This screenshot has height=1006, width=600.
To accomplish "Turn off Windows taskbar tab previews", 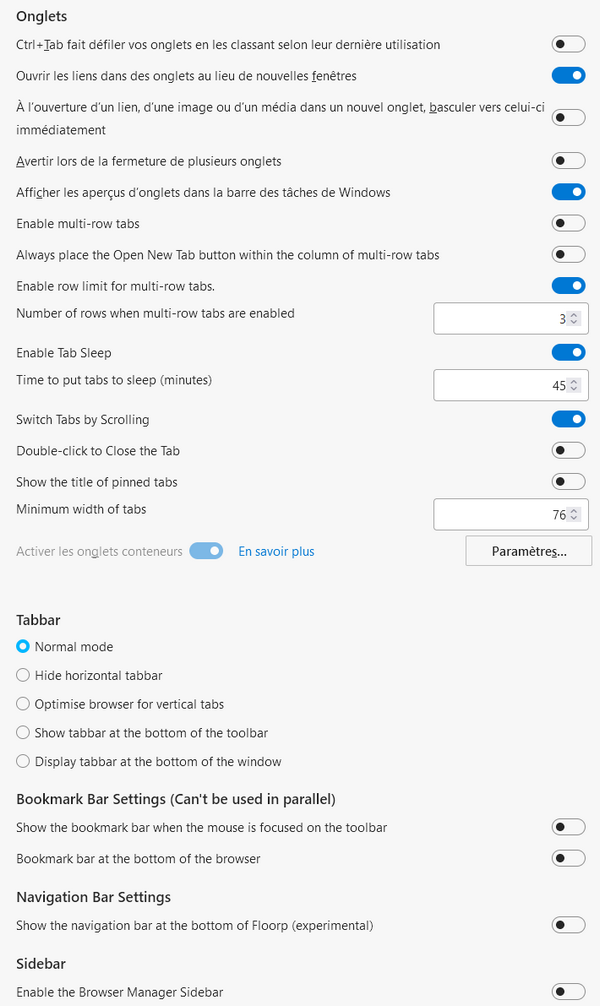I will pos(568,192).
